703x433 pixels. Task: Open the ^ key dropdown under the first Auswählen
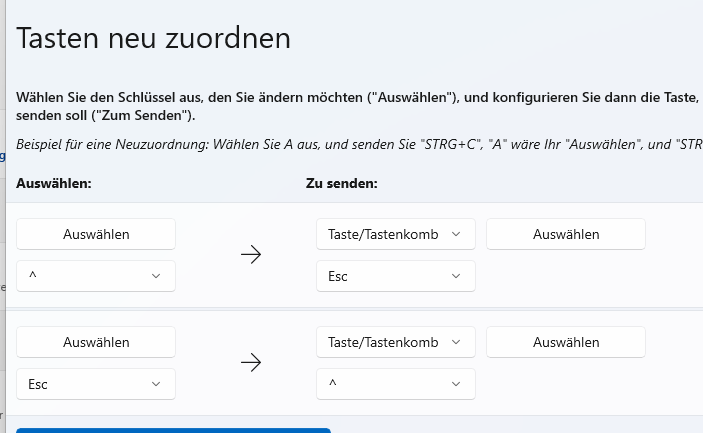tap(96, 276)
